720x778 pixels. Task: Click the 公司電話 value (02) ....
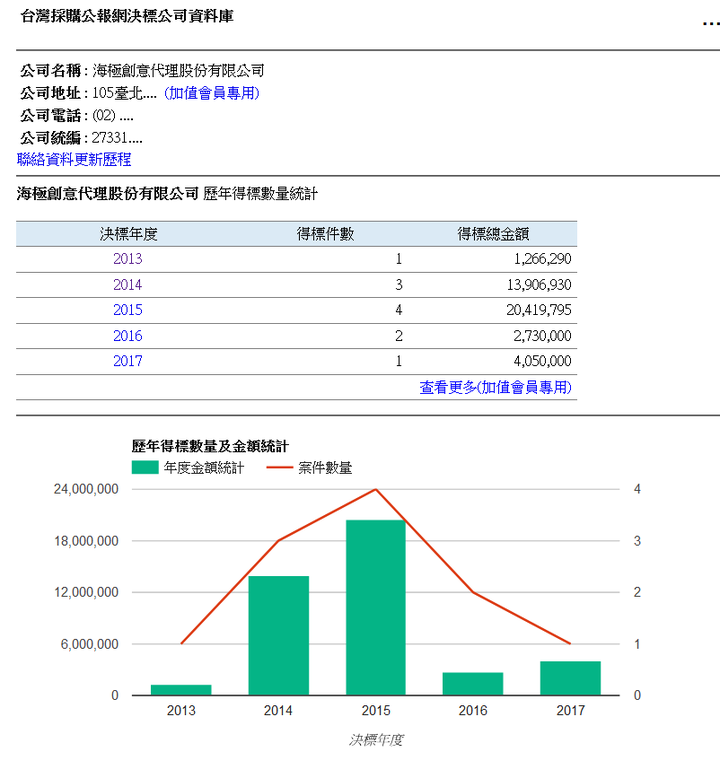click(113, 116)
